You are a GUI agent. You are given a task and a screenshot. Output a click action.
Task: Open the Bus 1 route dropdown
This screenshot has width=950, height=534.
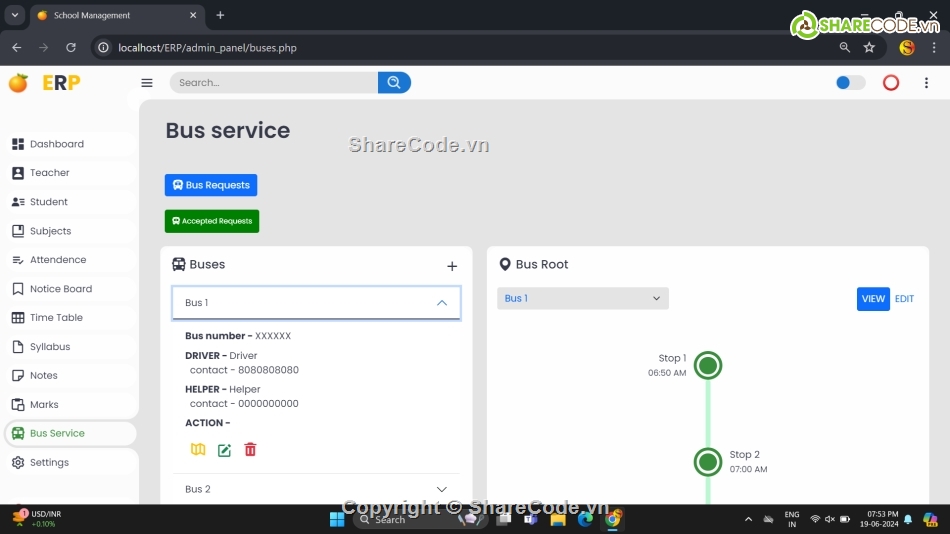[583, 298]
